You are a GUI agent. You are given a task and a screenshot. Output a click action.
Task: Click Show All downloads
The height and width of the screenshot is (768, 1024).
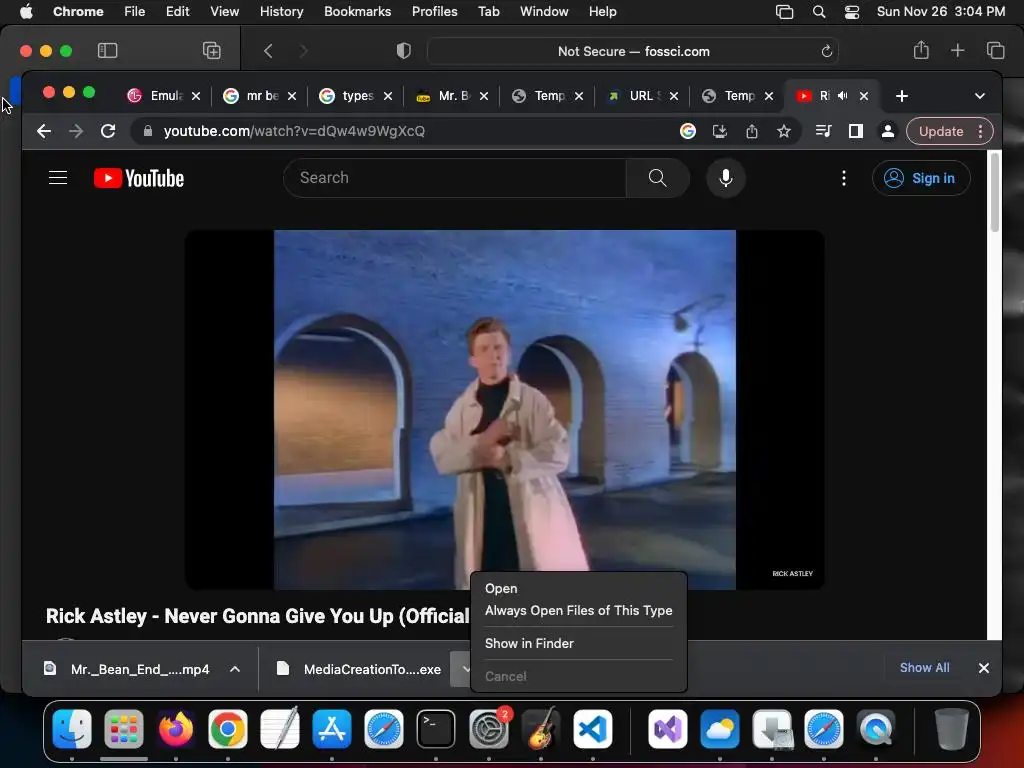pos(924,667)
